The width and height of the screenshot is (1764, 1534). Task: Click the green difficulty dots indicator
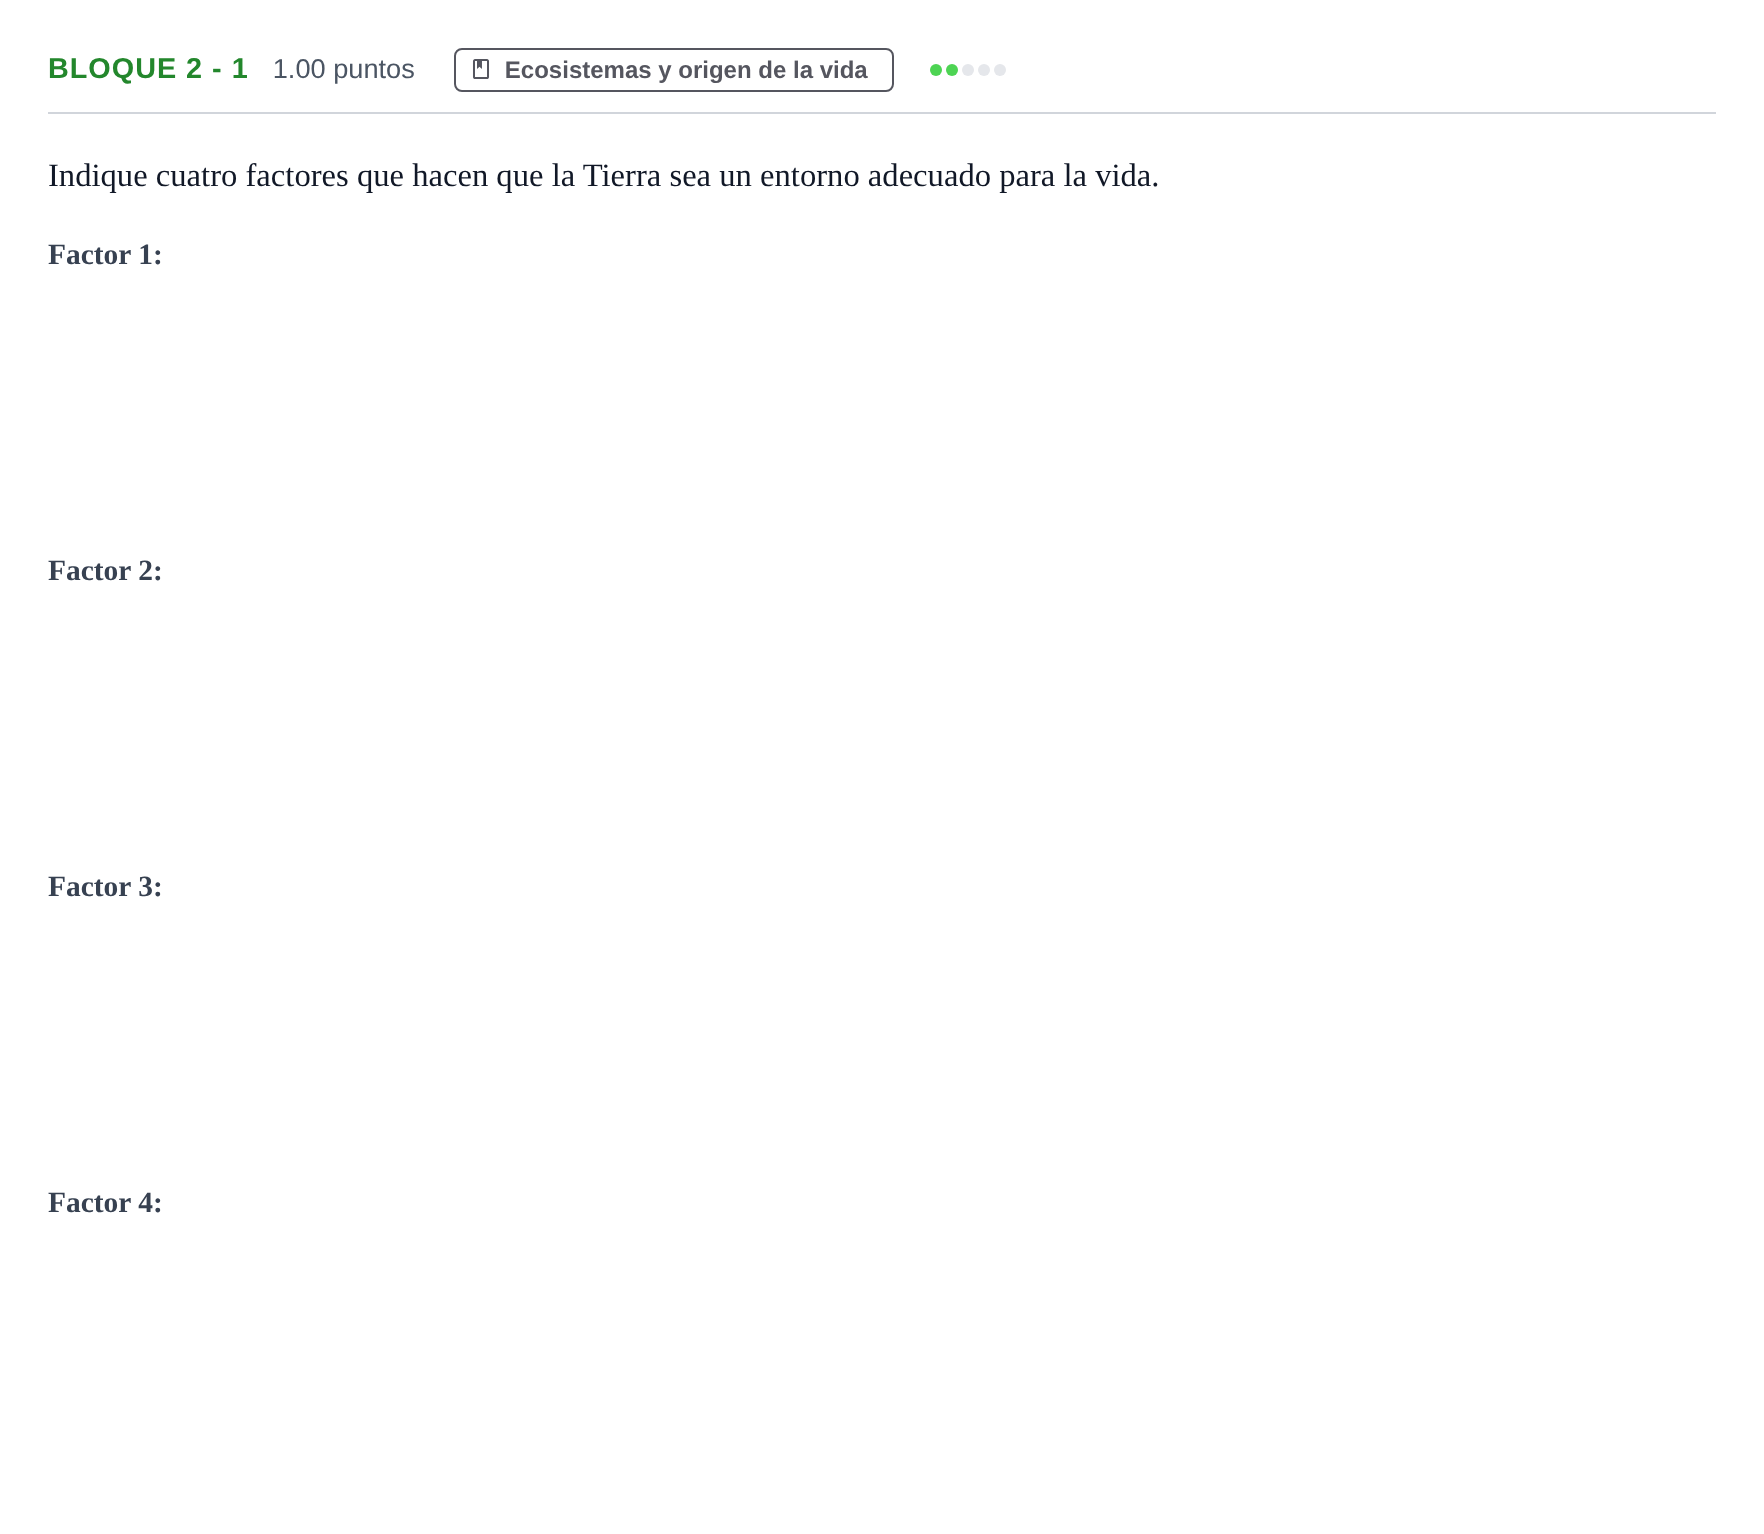(x=967, y=70)
